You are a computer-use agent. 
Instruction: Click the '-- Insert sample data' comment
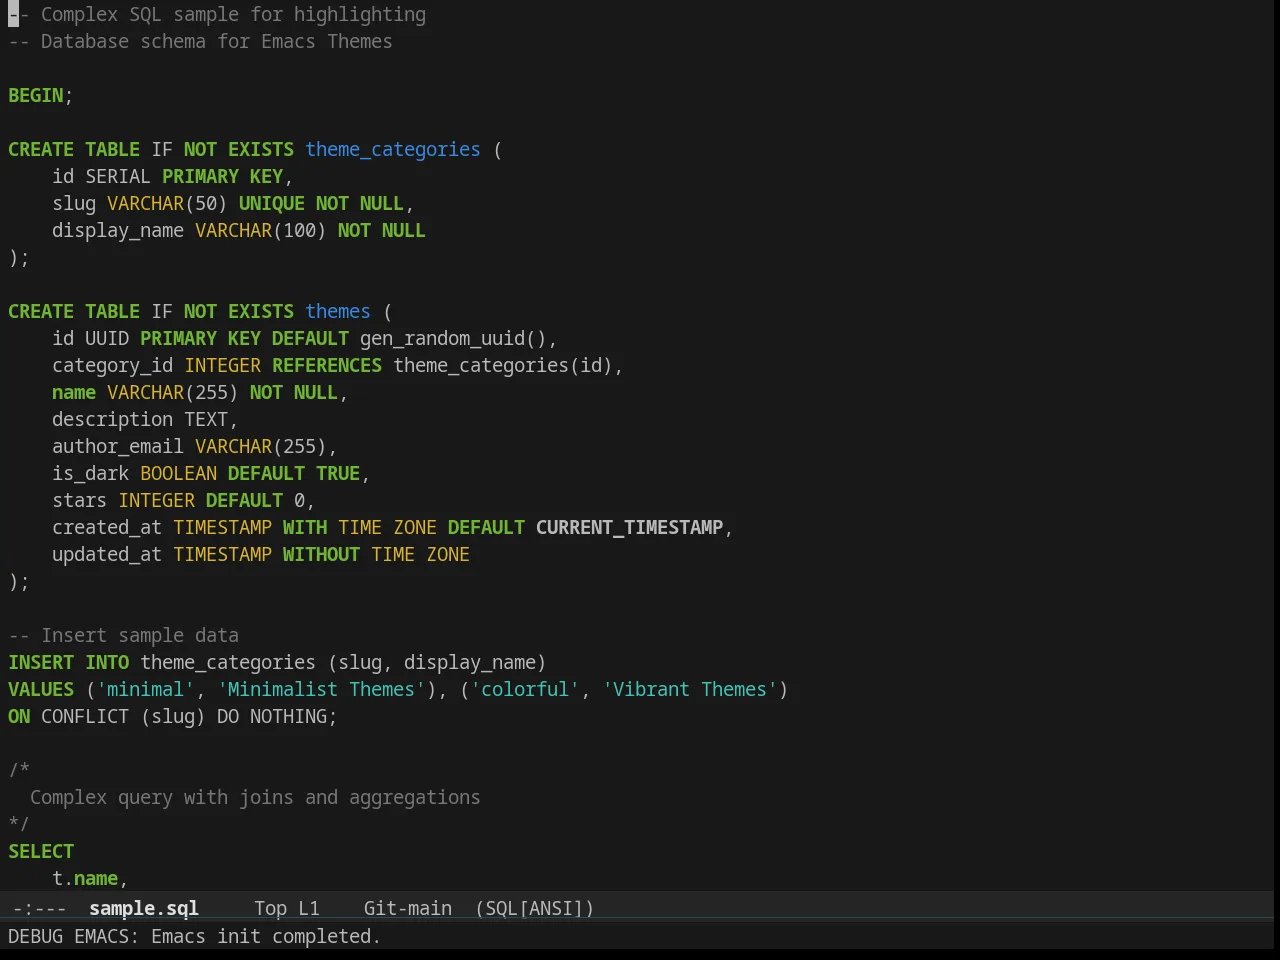click(124, 635)
